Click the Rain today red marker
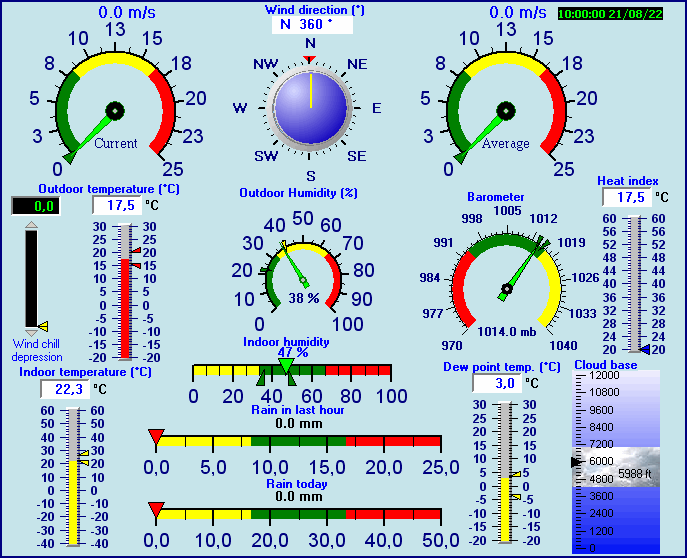The image size is (687, 558). coord(156,509)
